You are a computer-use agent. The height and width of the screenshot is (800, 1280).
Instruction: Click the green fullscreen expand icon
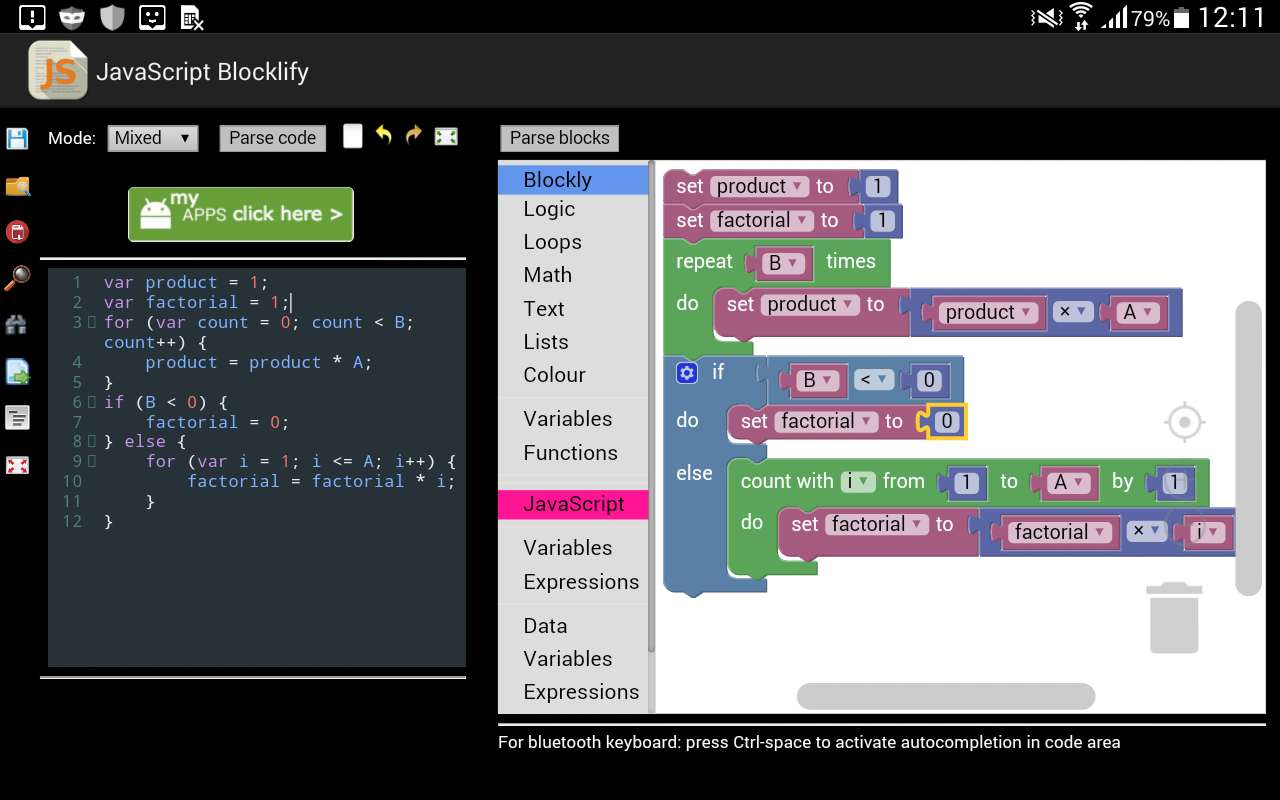pos(446,137)
